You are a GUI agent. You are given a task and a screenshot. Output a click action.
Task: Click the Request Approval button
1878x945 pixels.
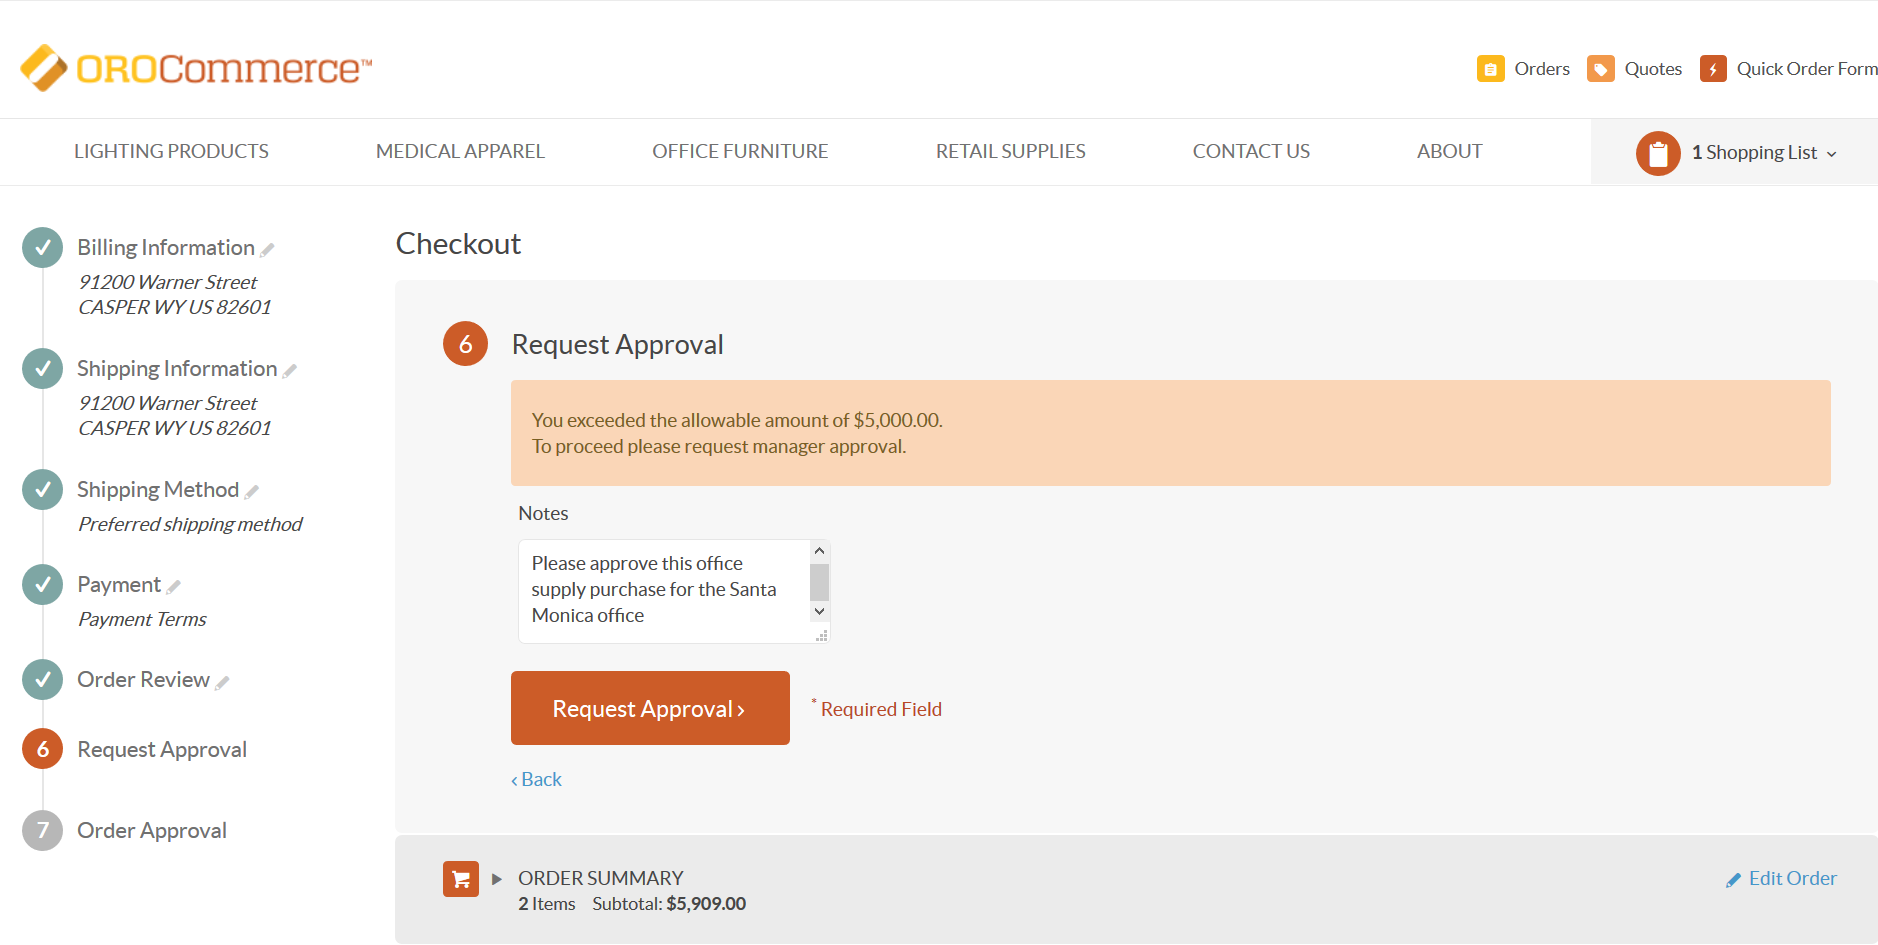(x=650, y=708)
